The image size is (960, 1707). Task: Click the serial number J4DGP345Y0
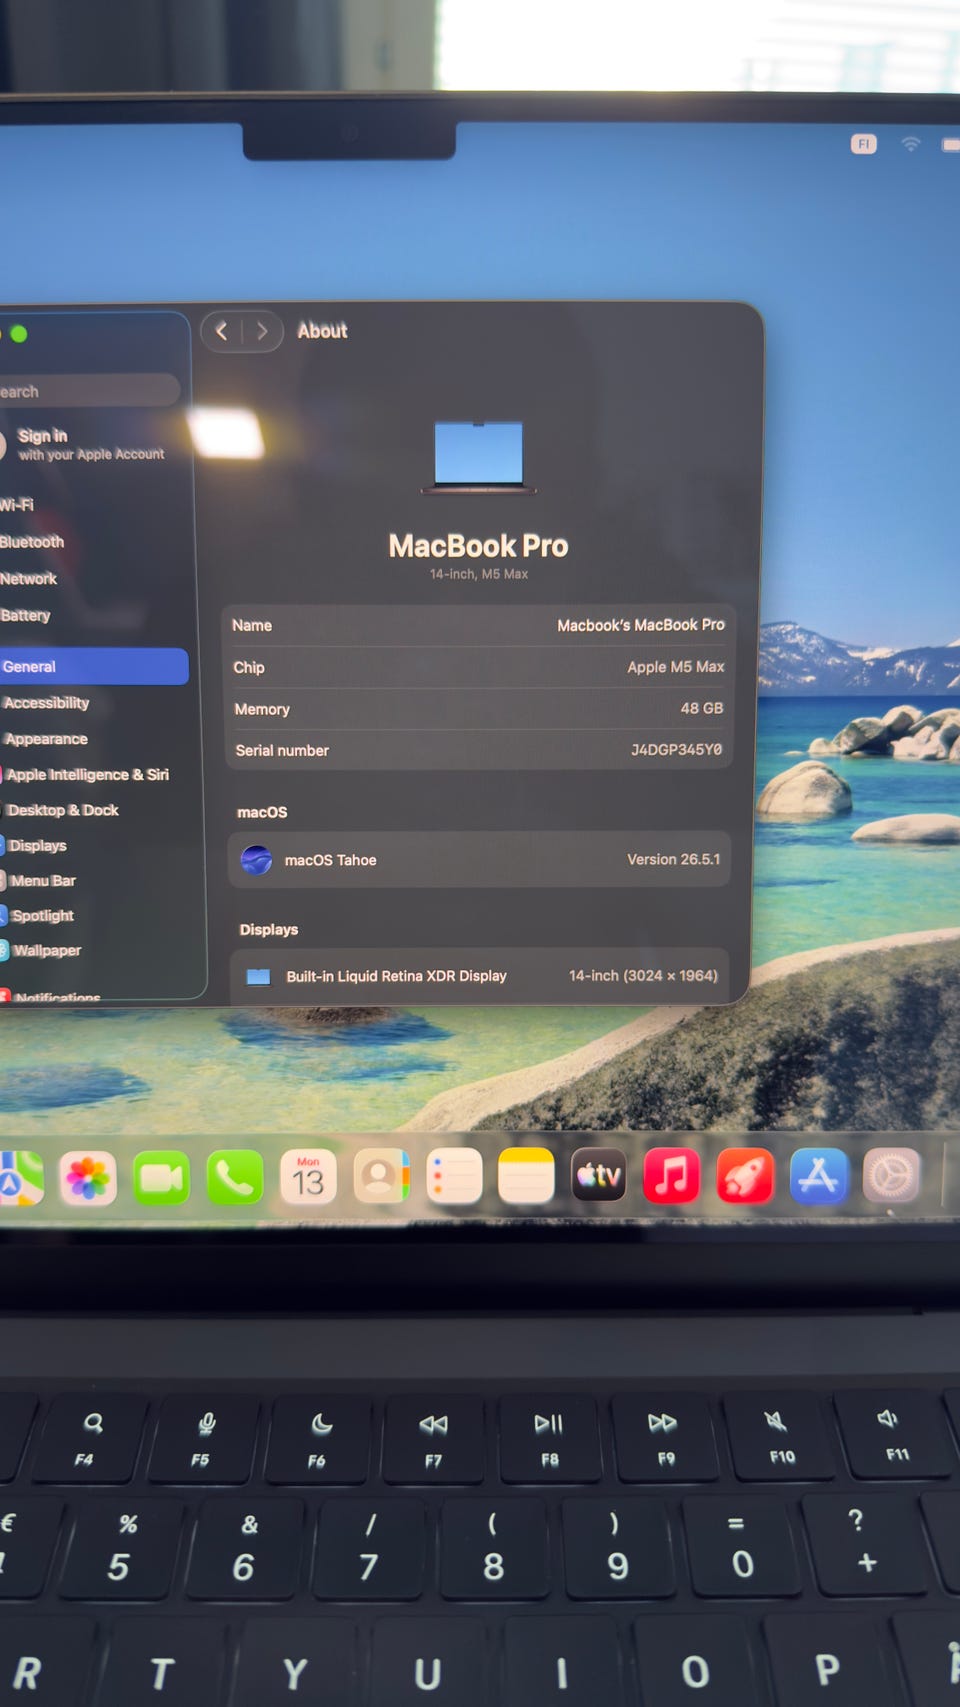click(676, 750)
